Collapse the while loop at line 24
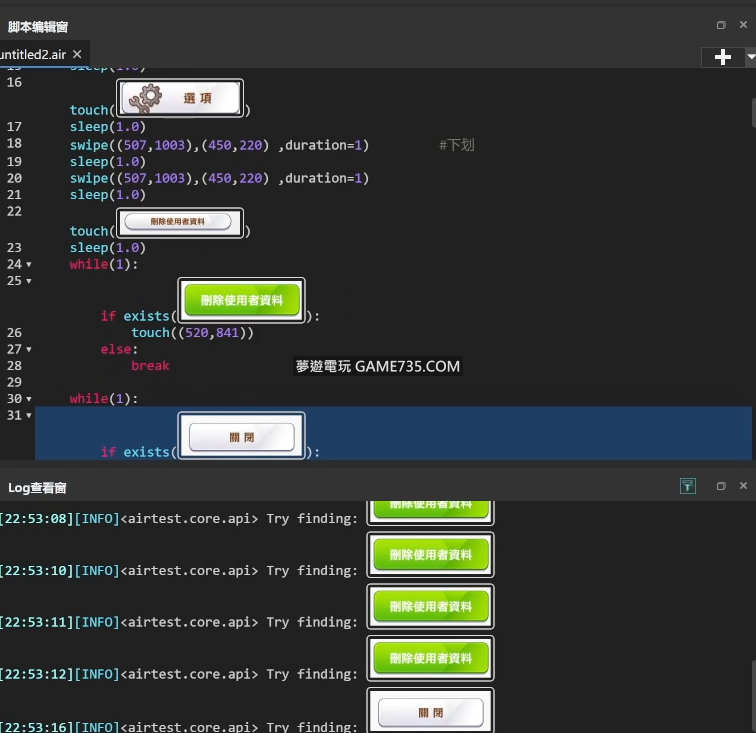Viewport: 756px width, 733px height. tap(28, 265)
